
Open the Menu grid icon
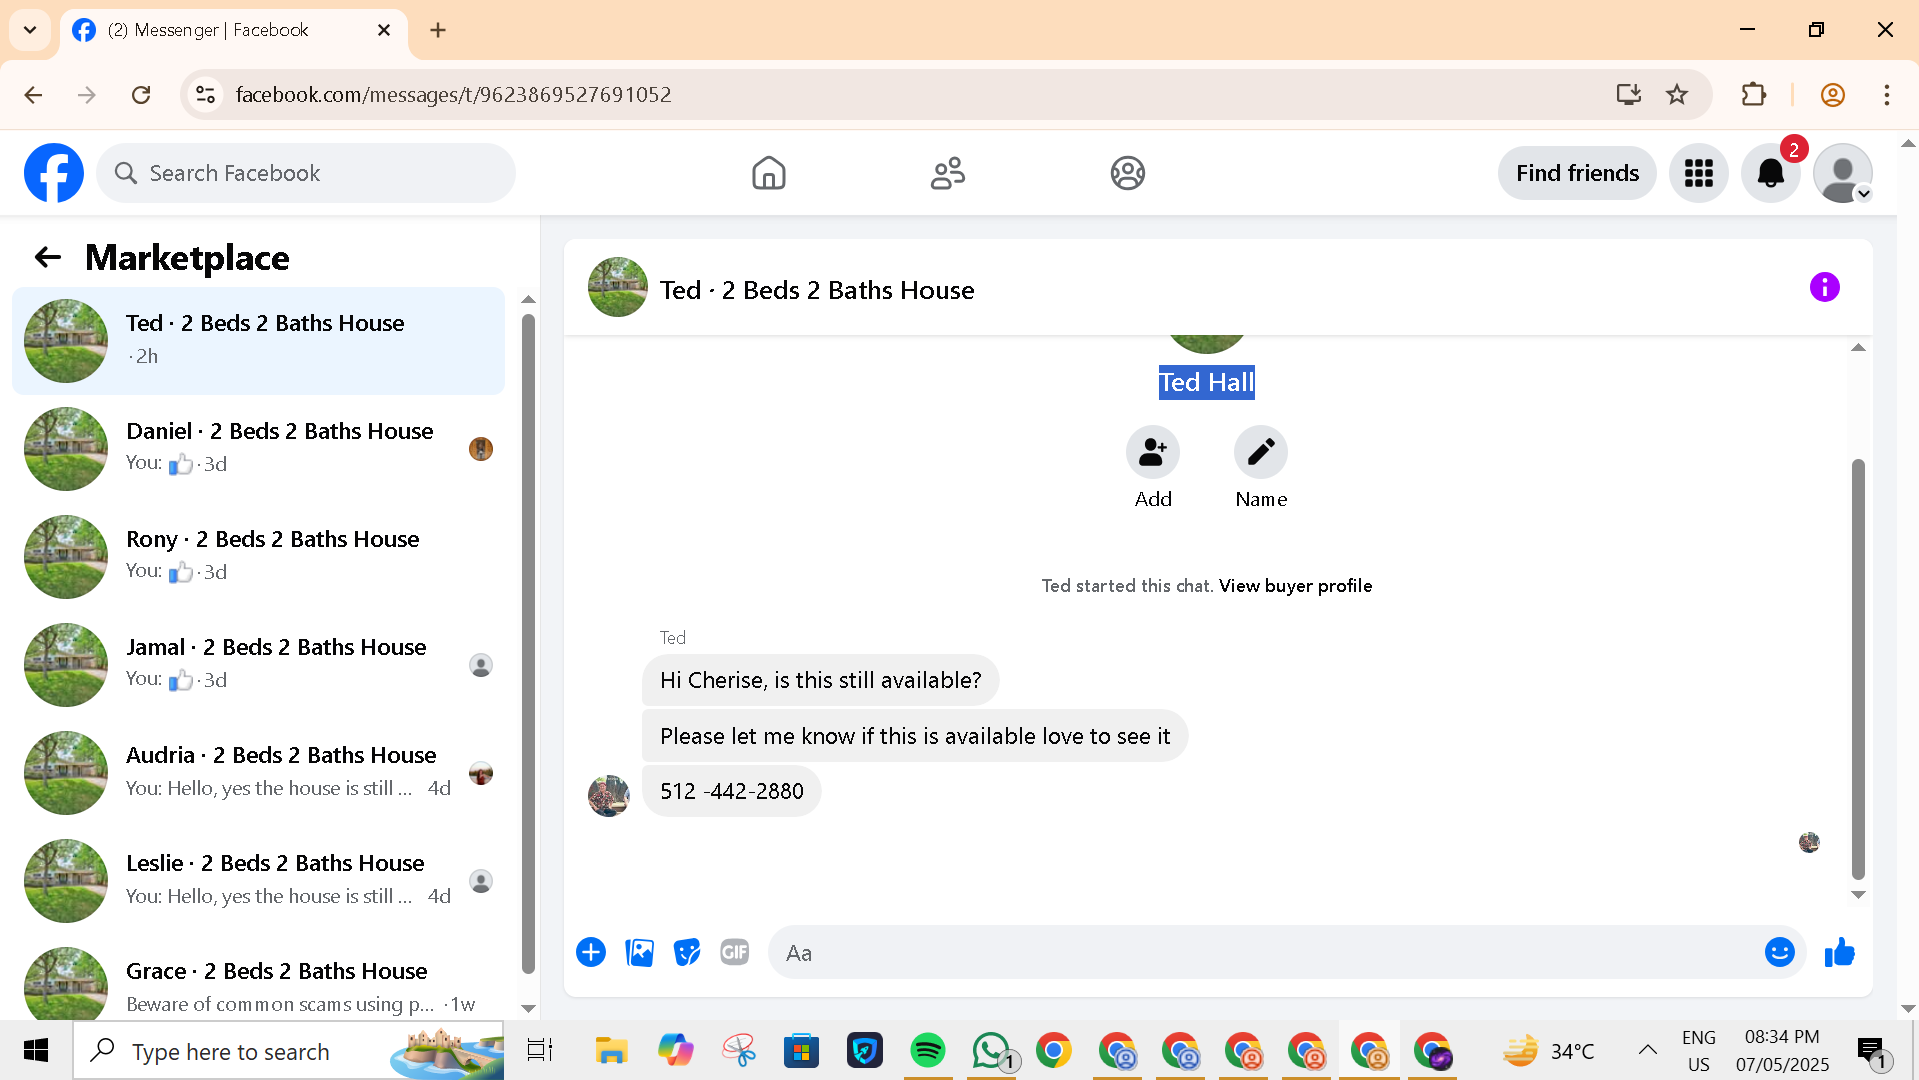[x=1698, y=173]
